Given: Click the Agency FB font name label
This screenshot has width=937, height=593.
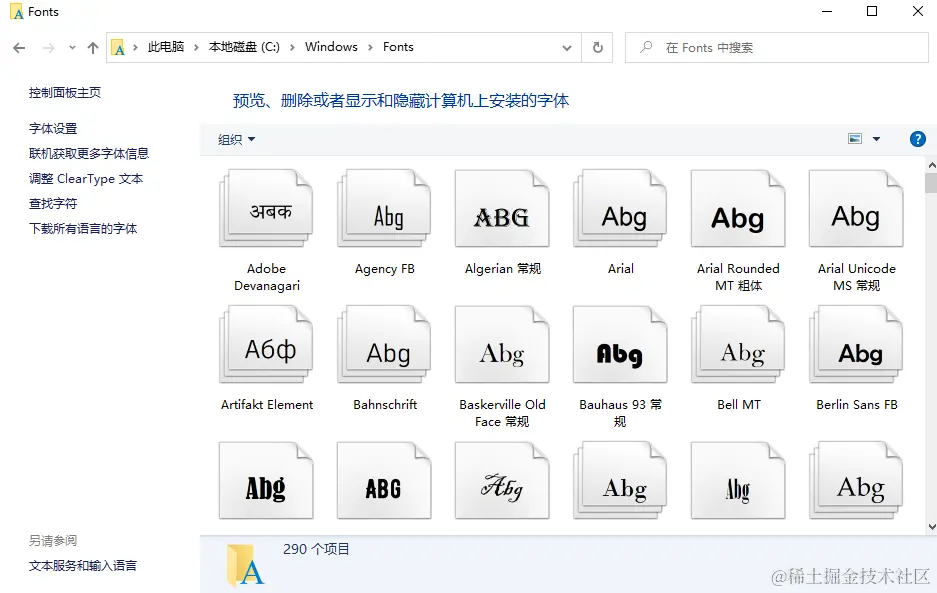Looking at the screenshot, I should (x=384, y=269).
